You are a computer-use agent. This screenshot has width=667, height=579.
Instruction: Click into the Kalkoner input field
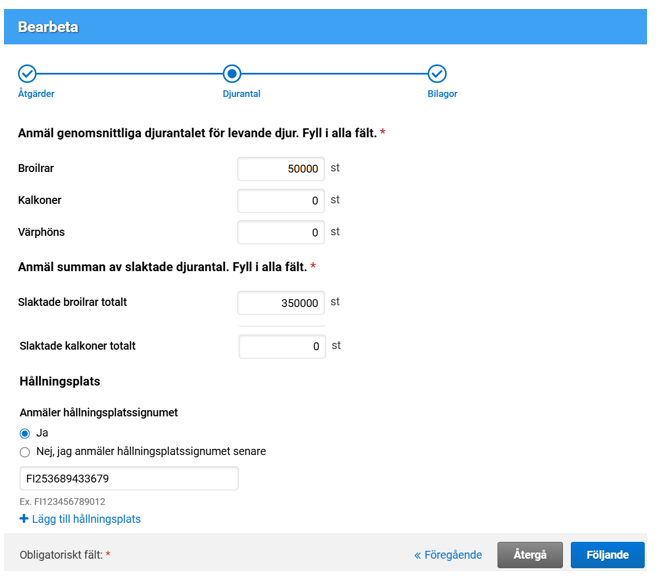pos(281,201)
